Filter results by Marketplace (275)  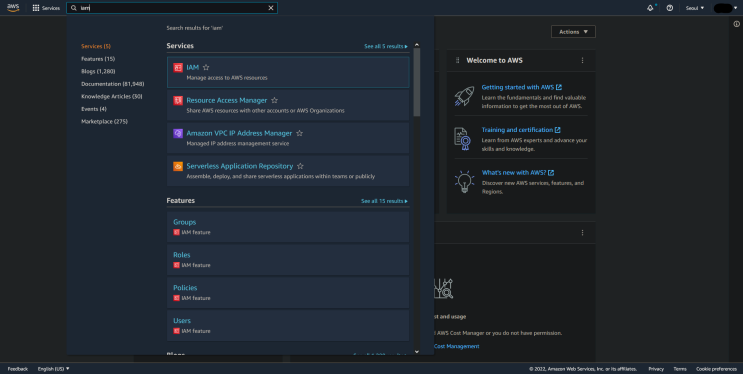[x=104, y=121]
